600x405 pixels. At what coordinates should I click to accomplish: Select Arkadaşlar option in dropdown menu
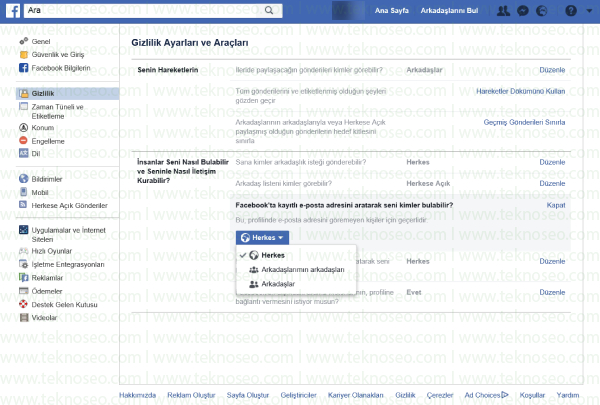296,284
